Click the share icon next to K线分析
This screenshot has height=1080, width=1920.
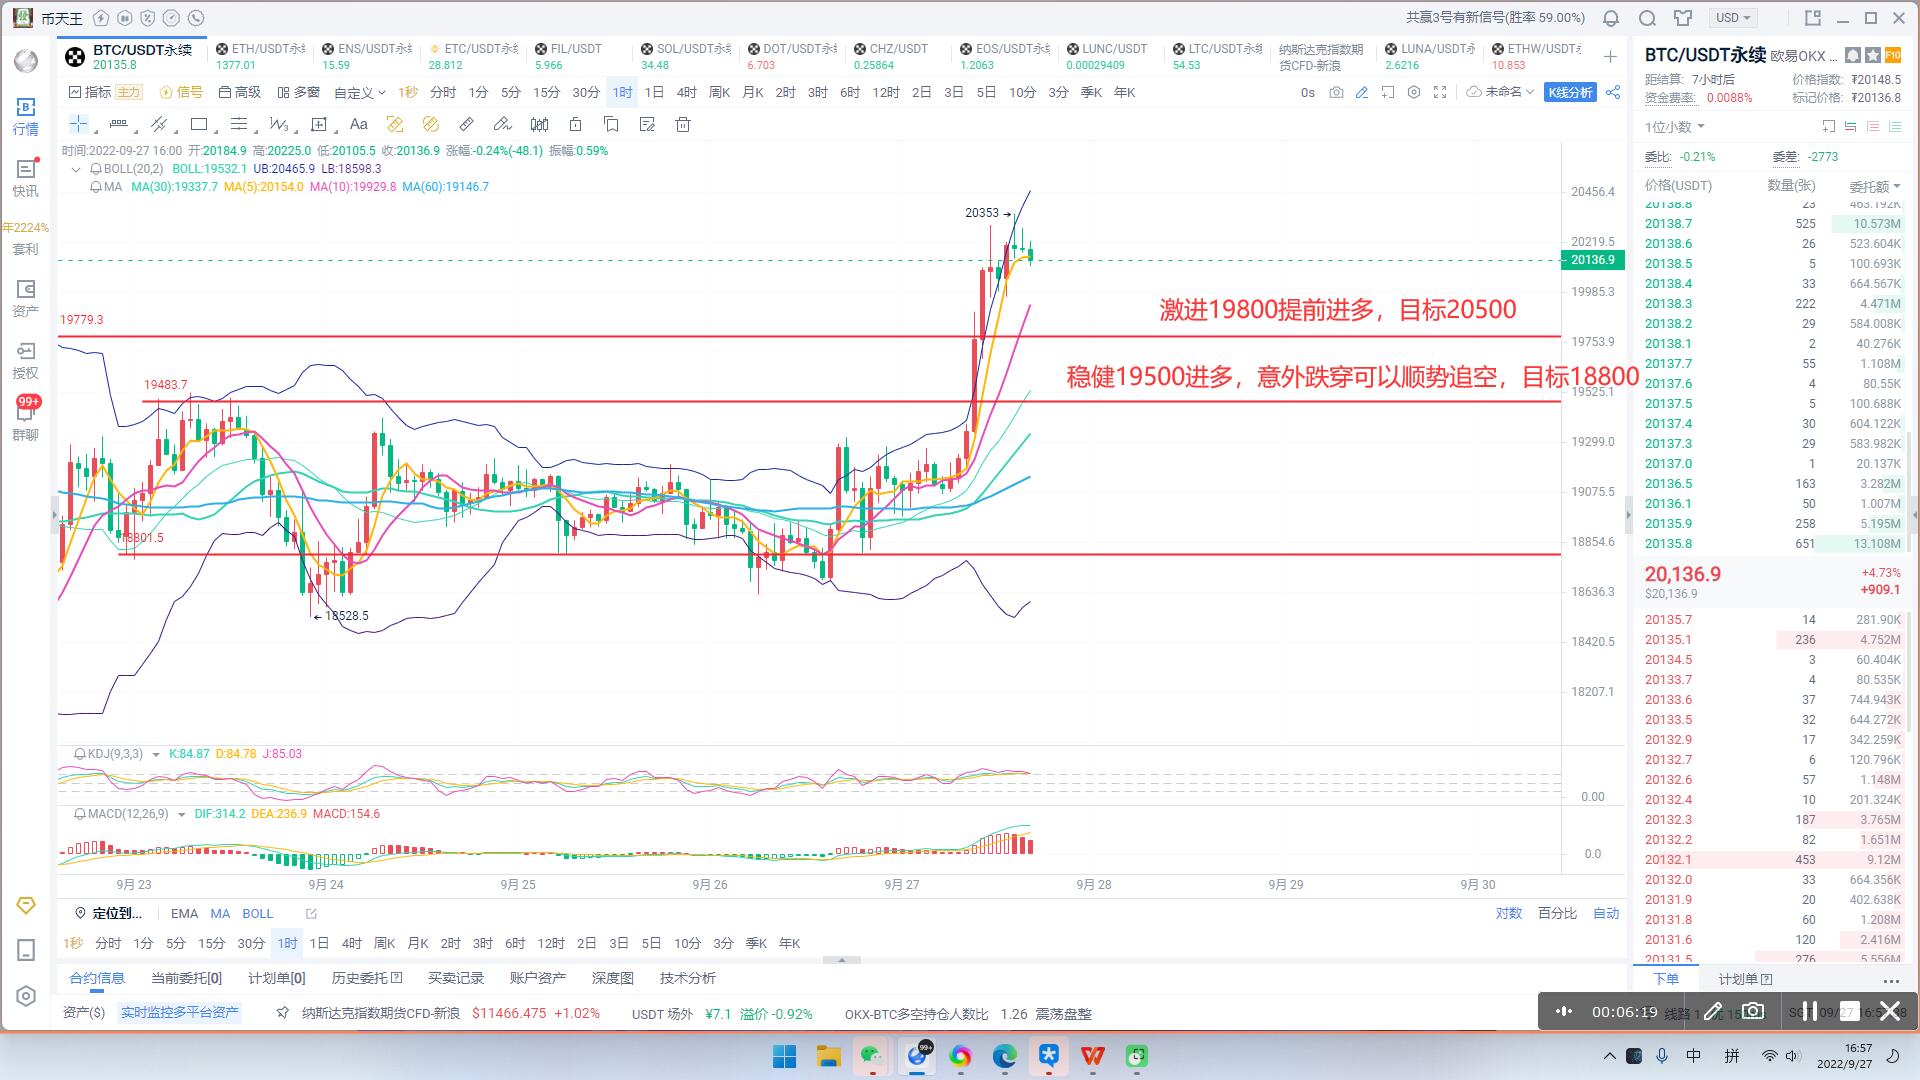(x=1613, y=92)
